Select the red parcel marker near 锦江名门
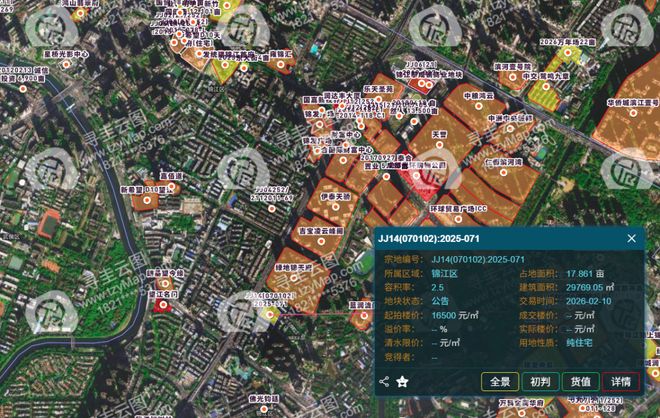660x418 pixels. [163, 304]
